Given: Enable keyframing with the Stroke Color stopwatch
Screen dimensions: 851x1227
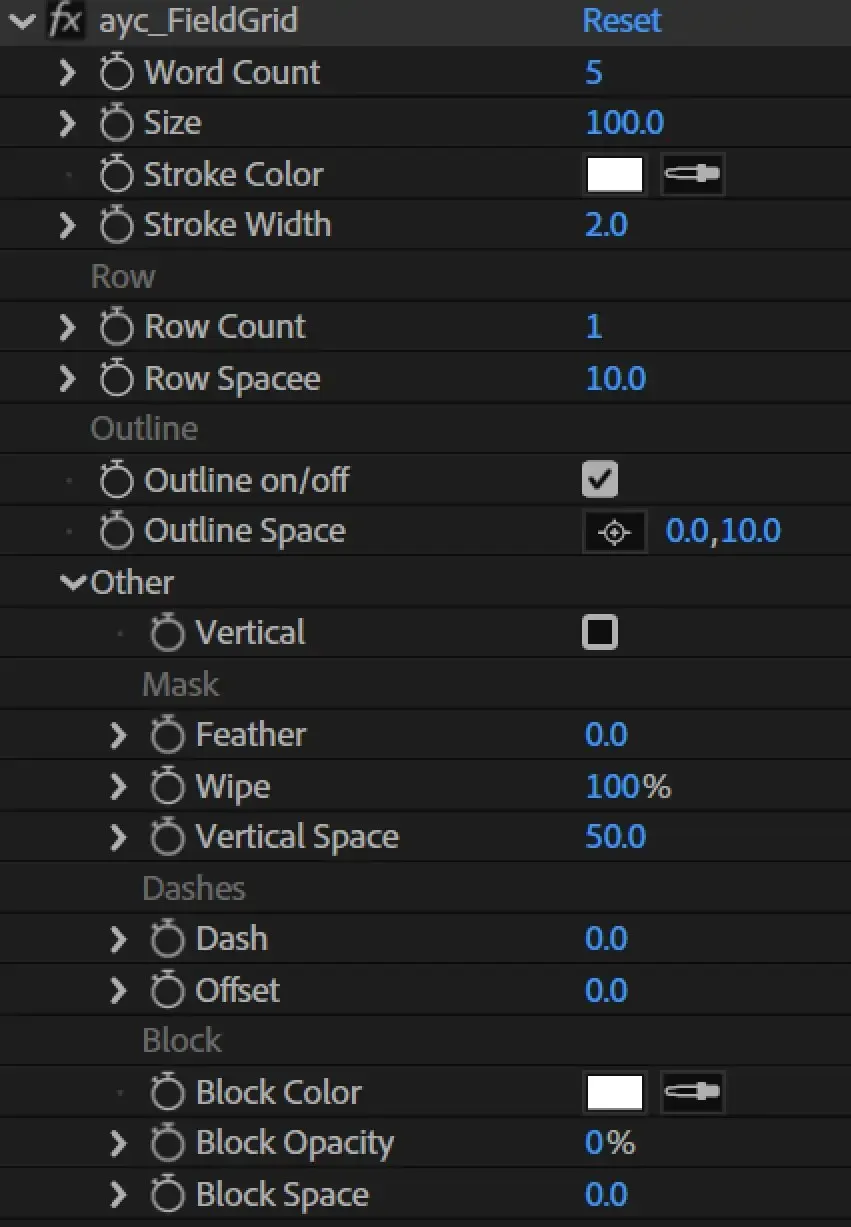Looking at the screenshot, I should coord(117,175).
